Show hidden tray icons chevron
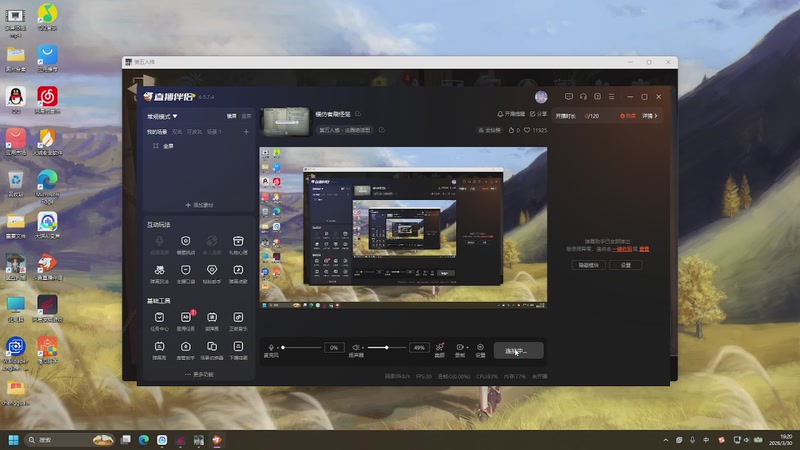The height and width of the screenshot is (450, 800). [665, 440]
